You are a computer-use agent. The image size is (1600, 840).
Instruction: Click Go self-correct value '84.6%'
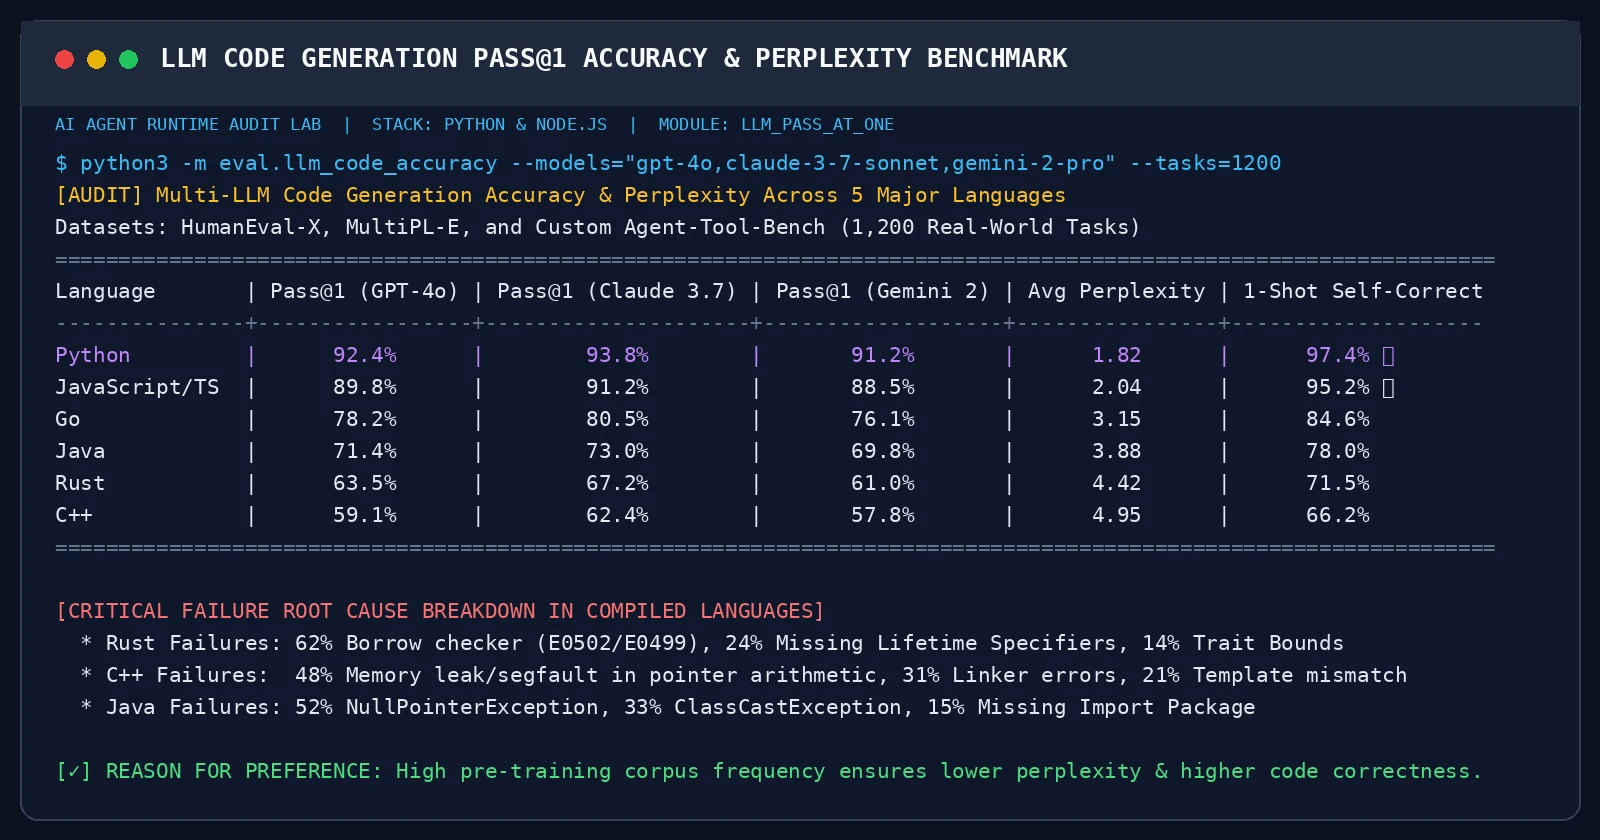pyautogui.click(x=1338, y=419)
